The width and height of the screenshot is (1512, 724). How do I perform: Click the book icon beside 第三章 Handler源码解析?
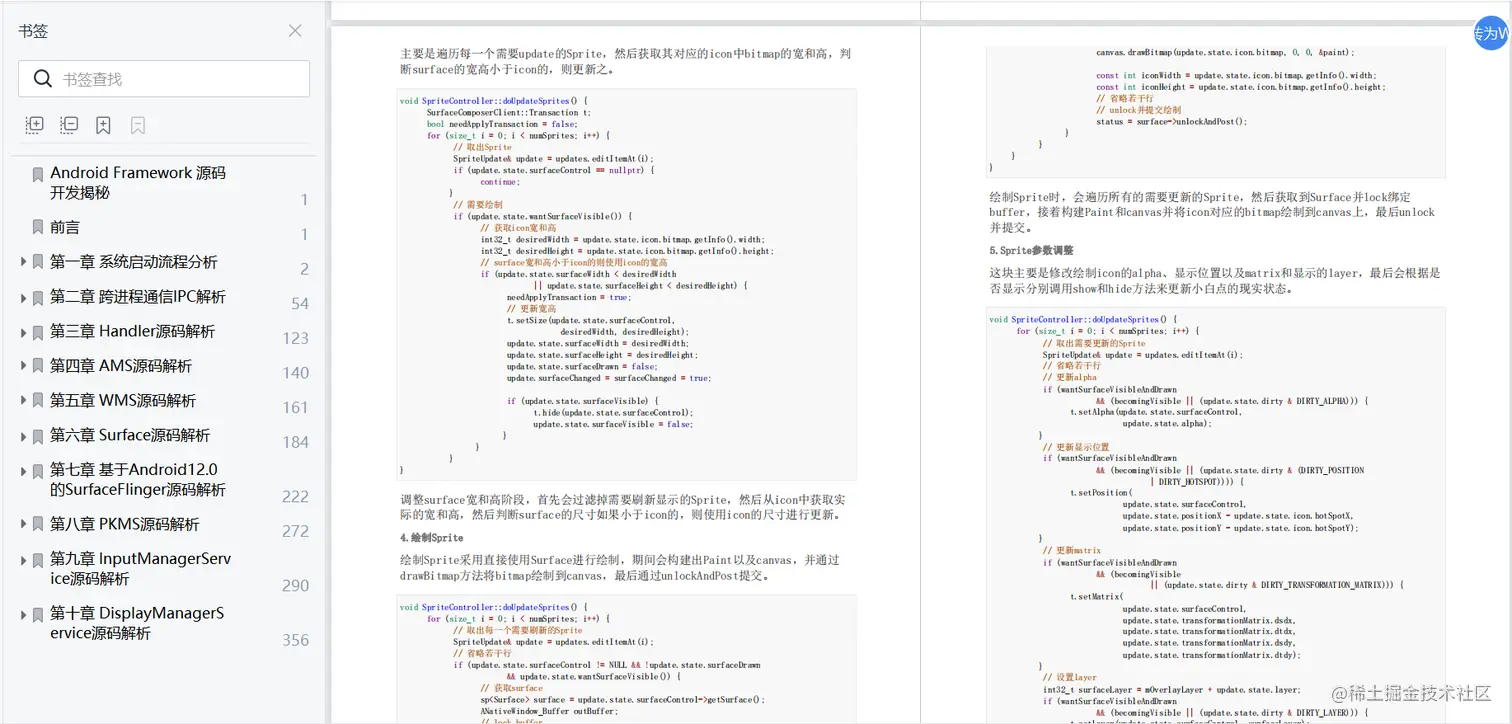coord(36,331)
